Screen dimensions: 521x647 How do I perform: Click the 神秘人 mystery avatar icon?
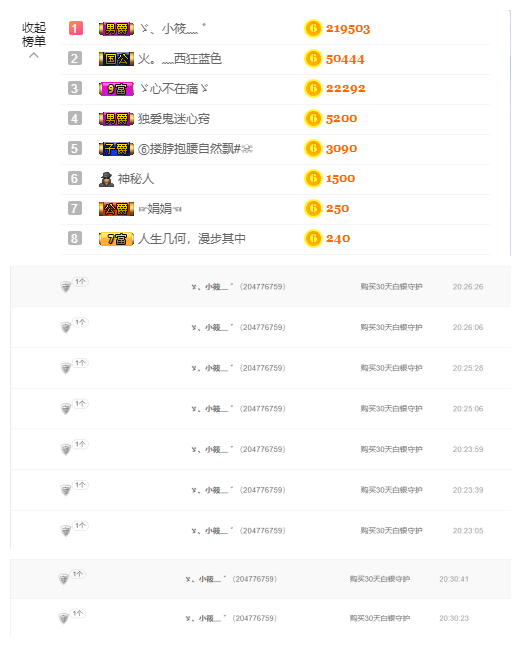coord(106,179)
